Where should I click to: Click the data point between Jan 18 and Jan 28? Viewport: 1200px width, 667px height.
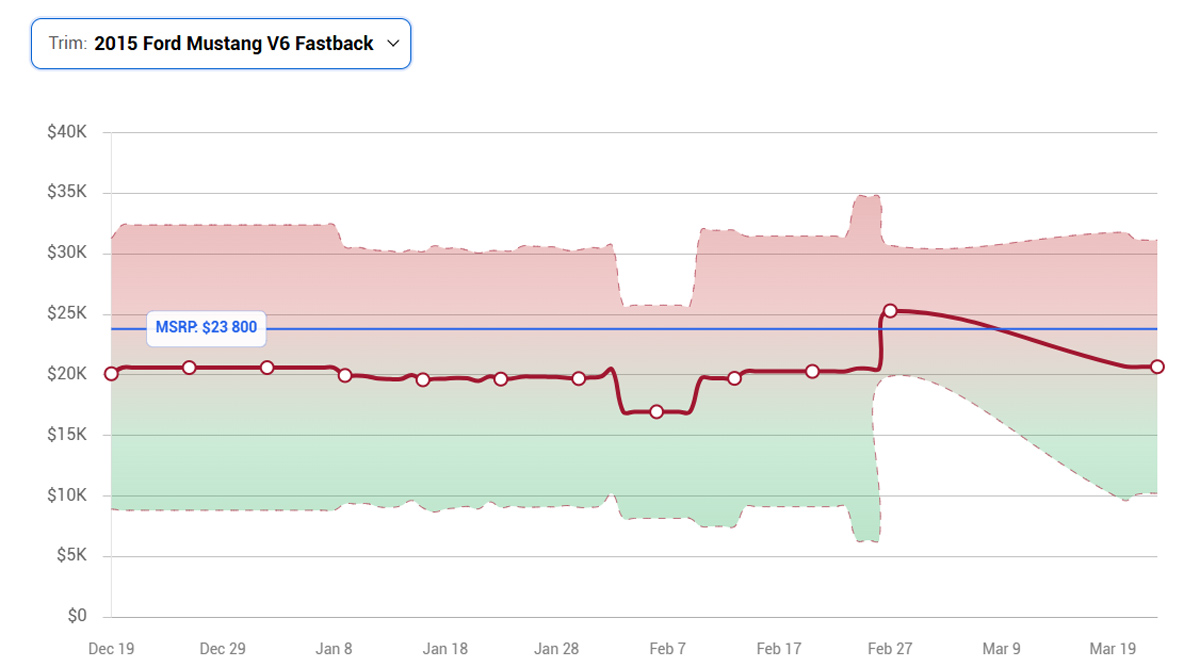click(501, 379)
